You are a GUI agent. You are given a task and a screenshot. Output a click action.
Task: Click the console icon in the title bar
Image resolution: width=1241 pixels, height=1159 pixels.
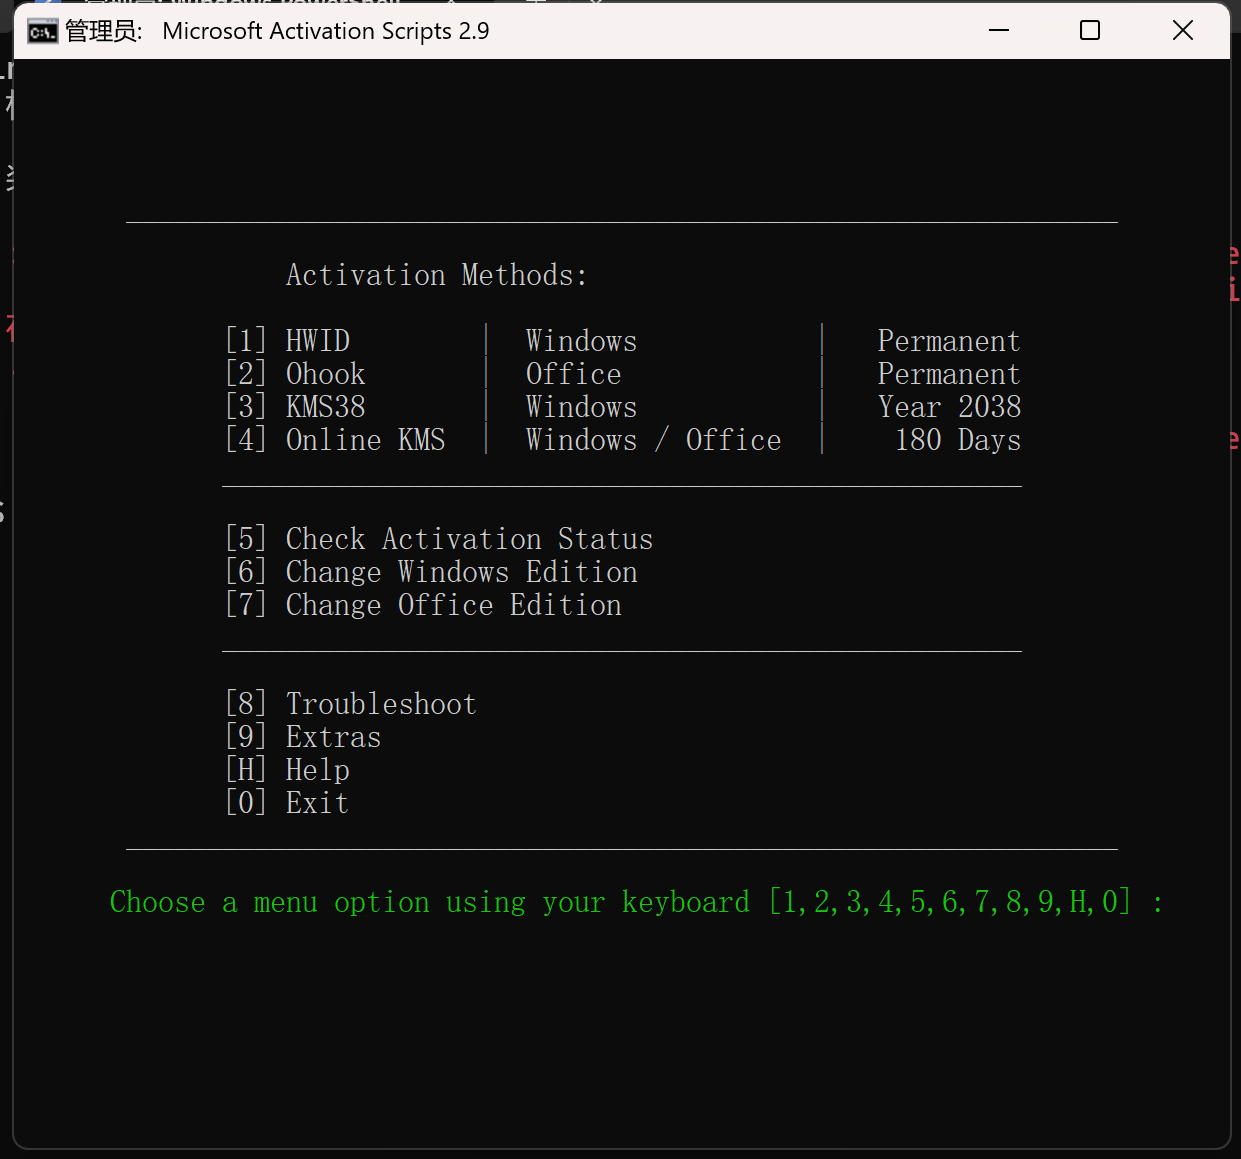[42, 32]
